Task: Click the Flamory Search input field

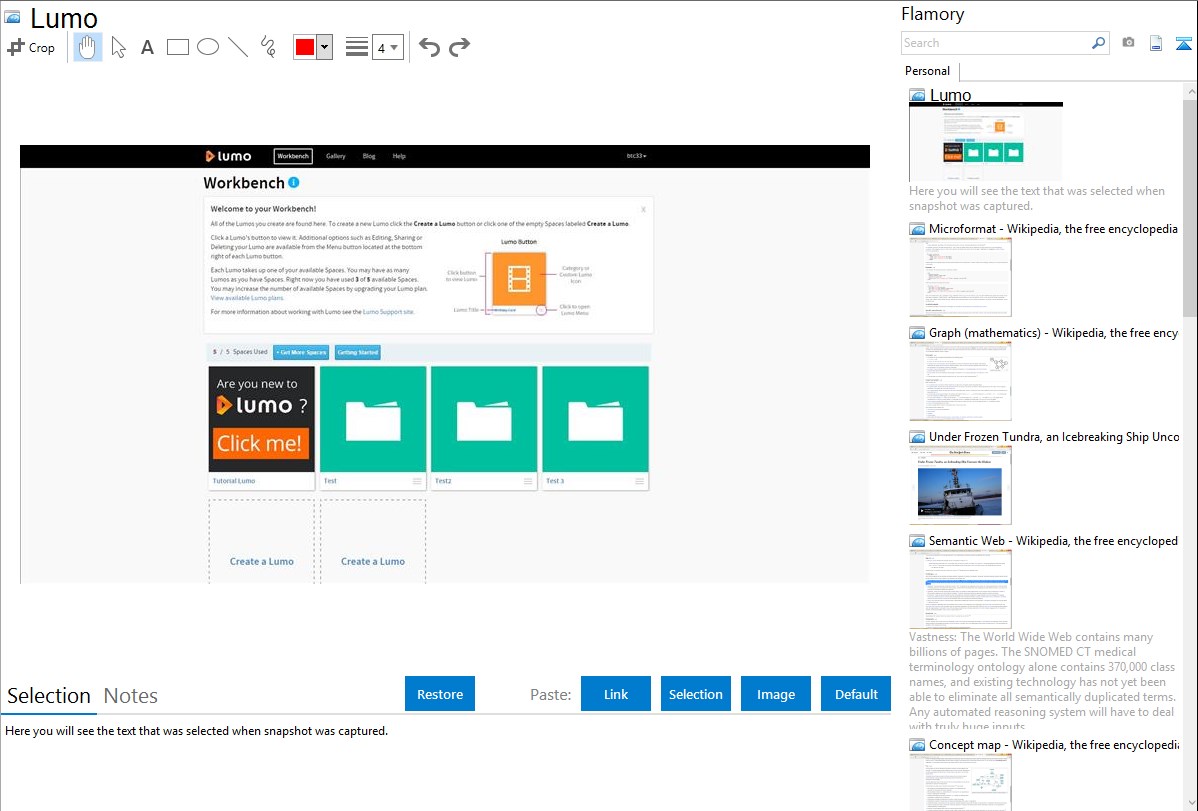Action: 996,43
